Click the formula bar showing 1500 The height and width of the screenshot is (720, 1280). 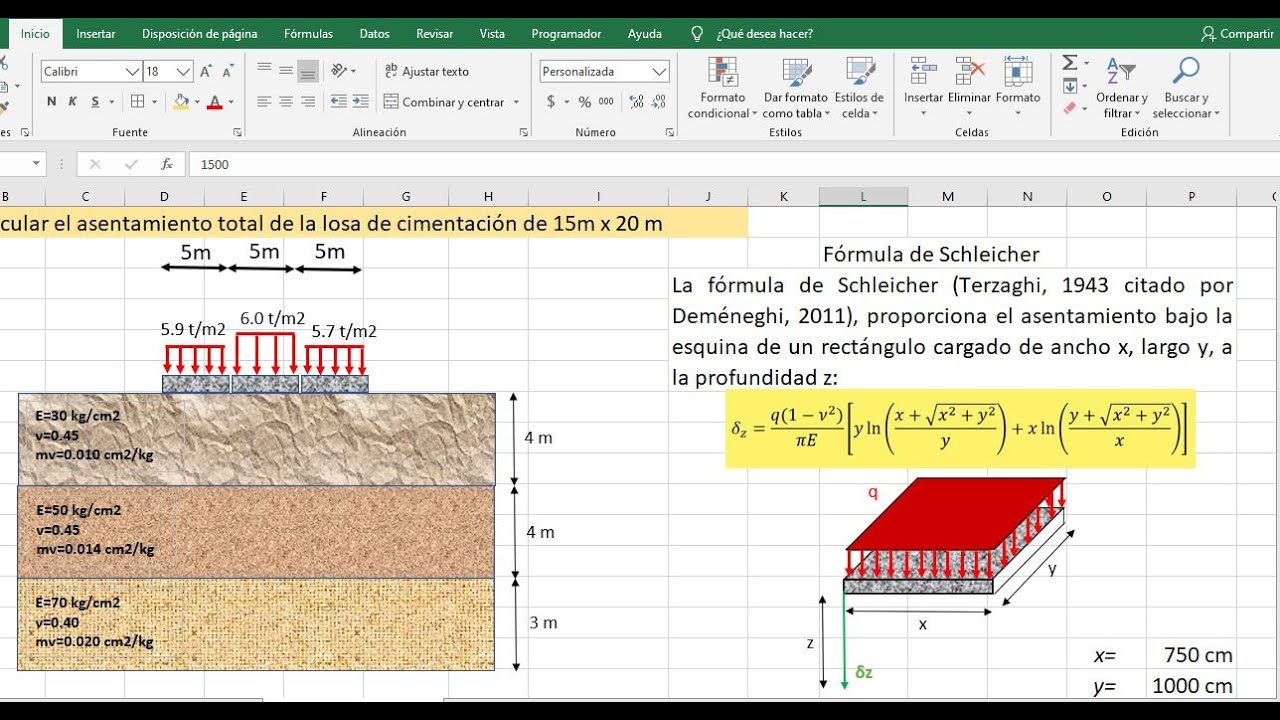pos(734,164)
